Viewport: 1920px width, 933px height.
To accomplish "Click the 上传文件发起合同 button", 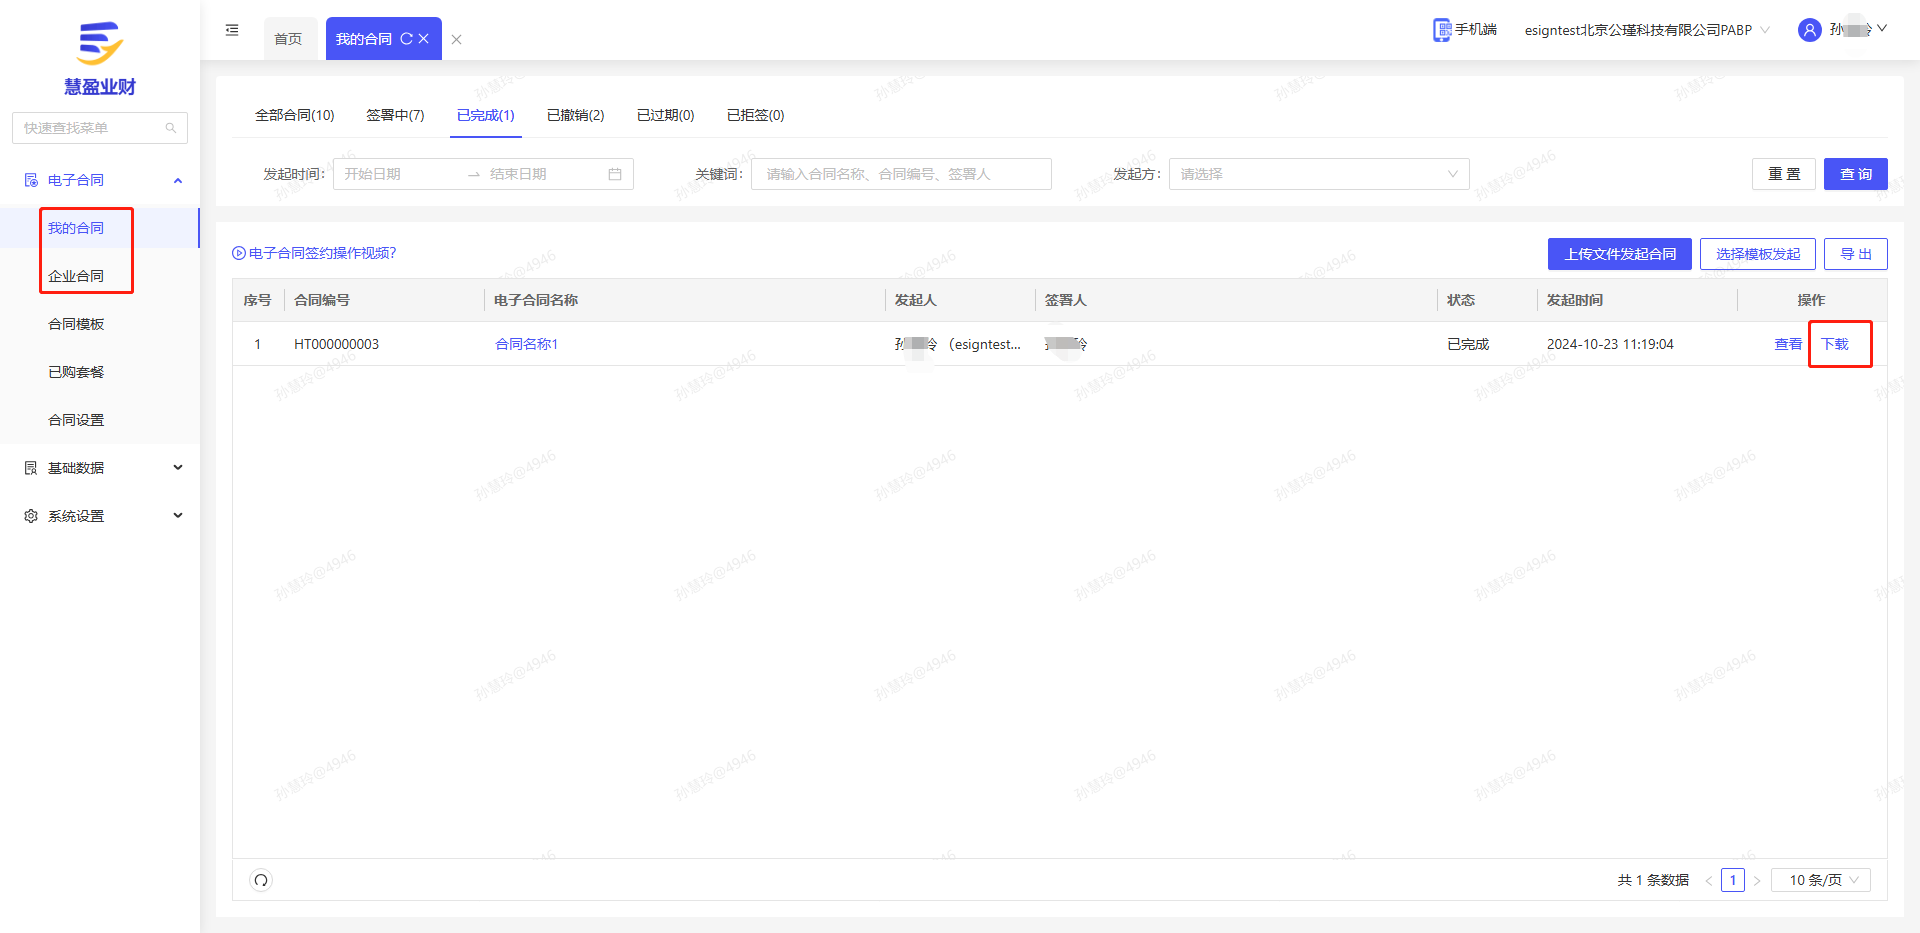I will [x=1619, y=254].
